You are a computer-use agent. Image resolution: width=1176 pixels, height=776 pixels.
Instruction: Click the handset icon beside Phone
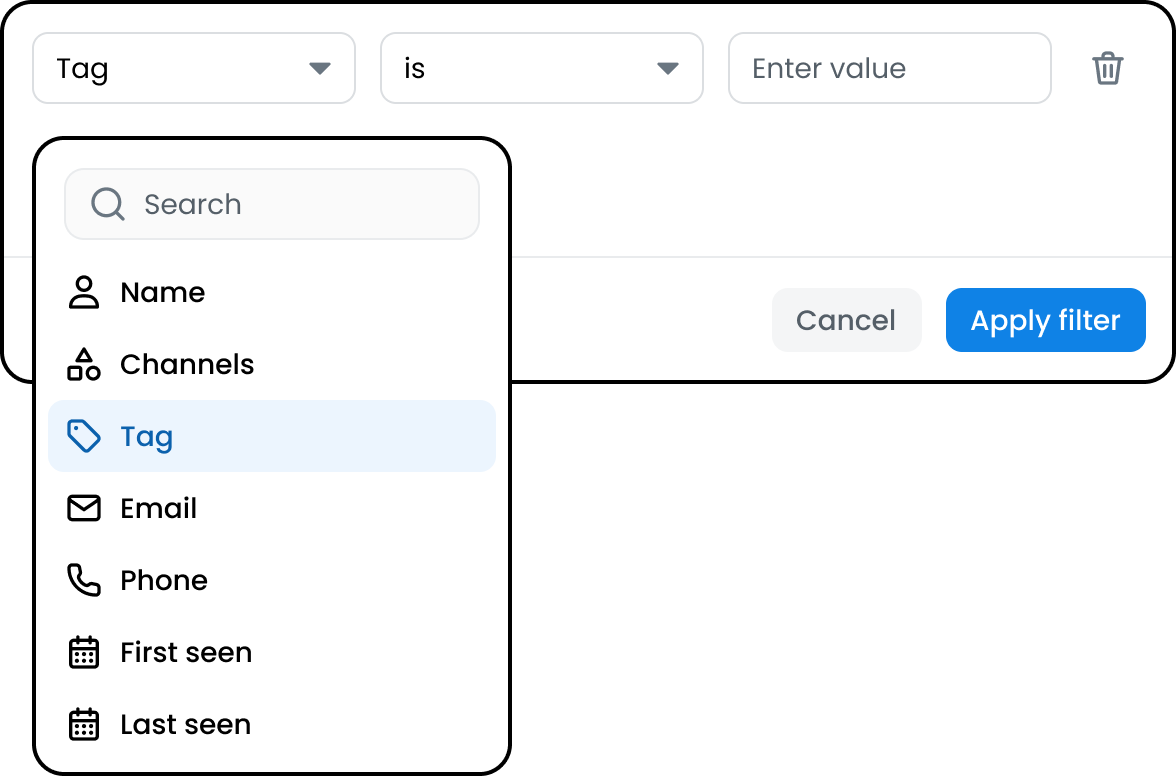84,580
